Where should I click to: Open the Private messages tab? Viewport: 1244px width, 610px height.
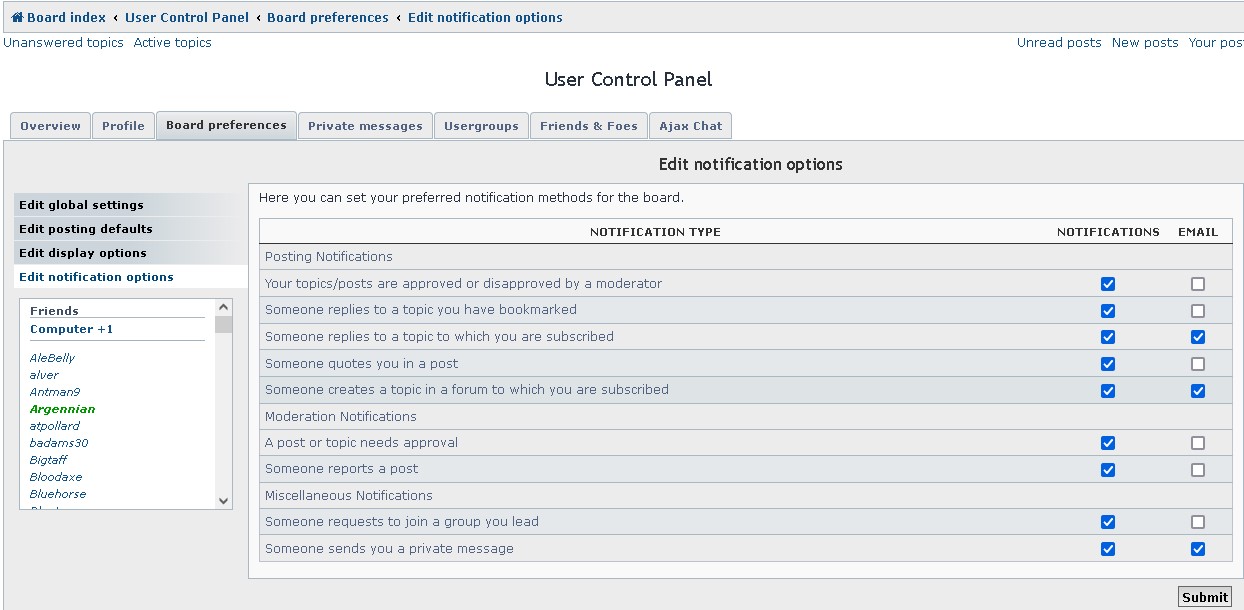tap(365, 126)
